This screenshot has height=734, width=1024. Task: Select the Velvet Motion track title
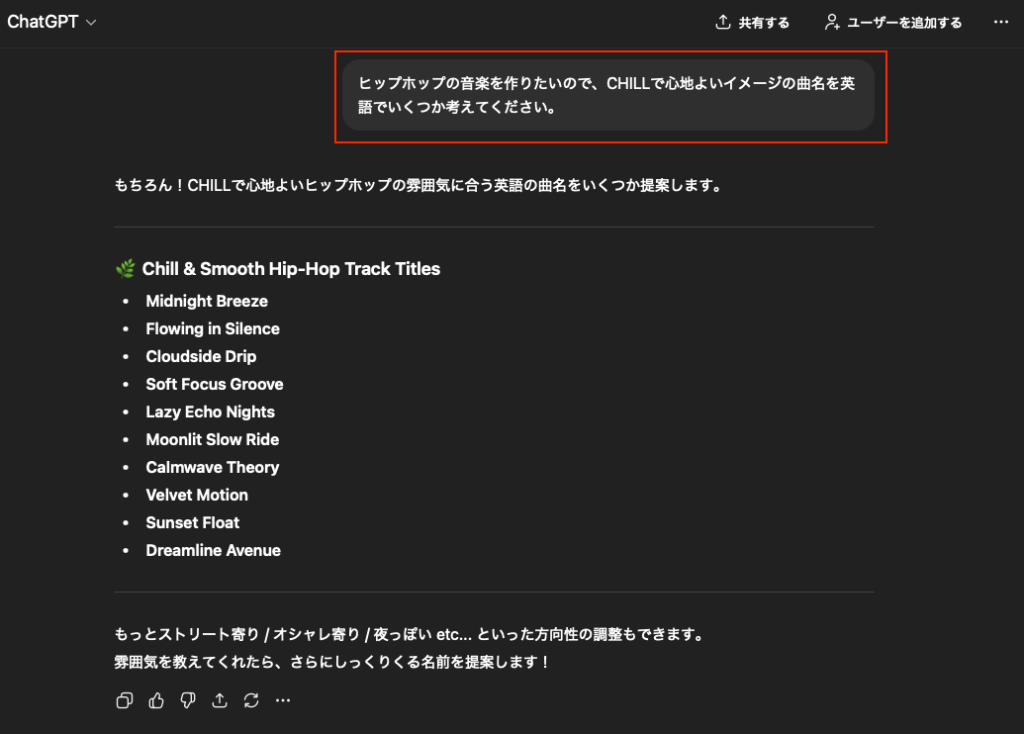coord(197,495)
